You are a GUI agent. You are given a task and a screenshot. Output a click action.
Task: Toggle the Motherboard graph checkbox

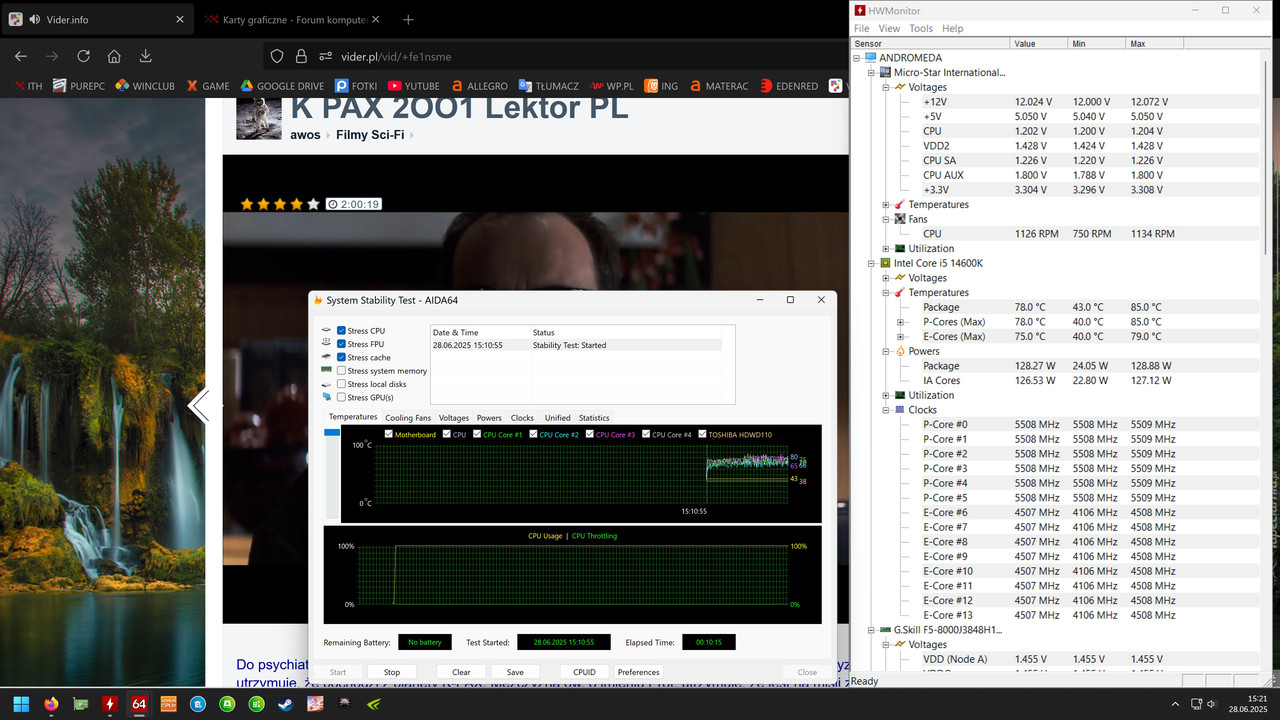point(389,435)
